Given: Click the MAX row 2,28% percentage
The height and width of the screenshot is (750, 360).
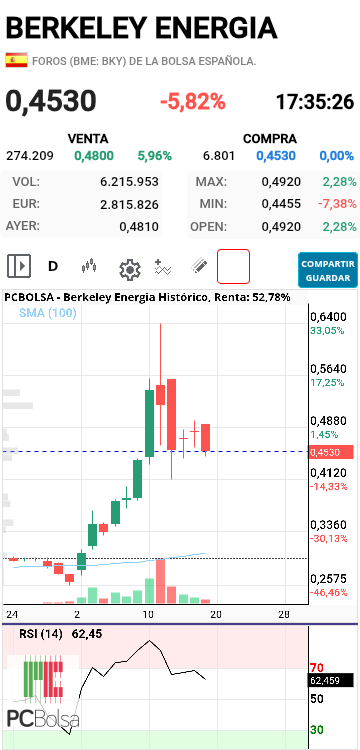Looking at the screenshot, I should (339, 182).
